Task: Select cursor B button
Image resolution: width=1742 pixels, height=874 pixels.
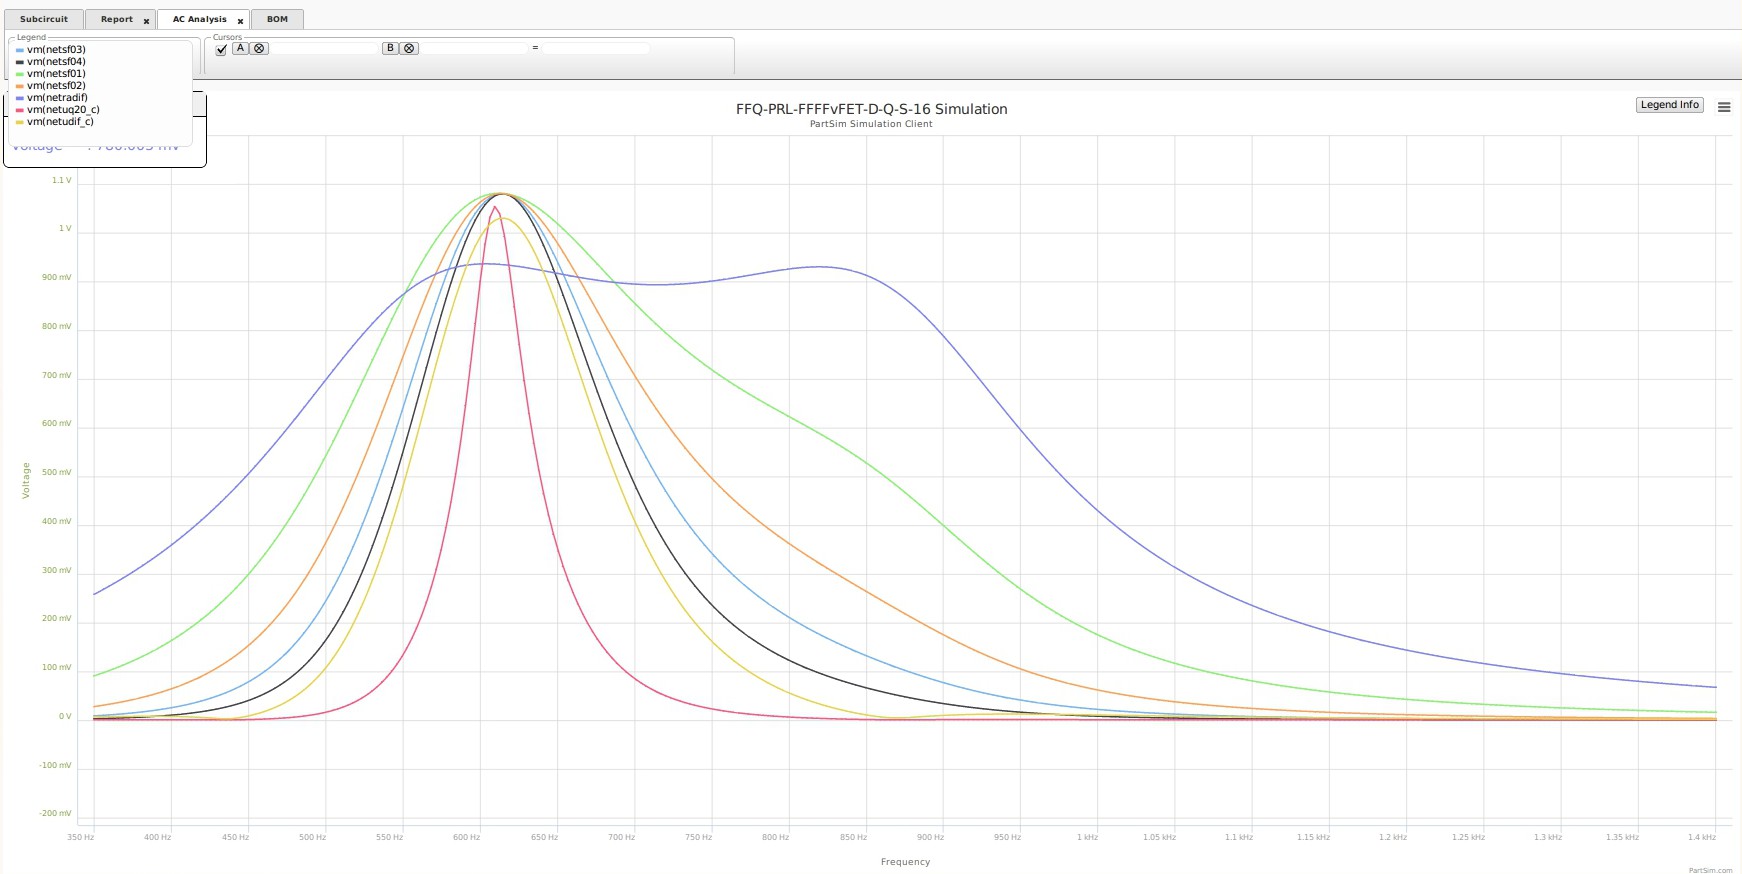Action: [x=390, y=48]
